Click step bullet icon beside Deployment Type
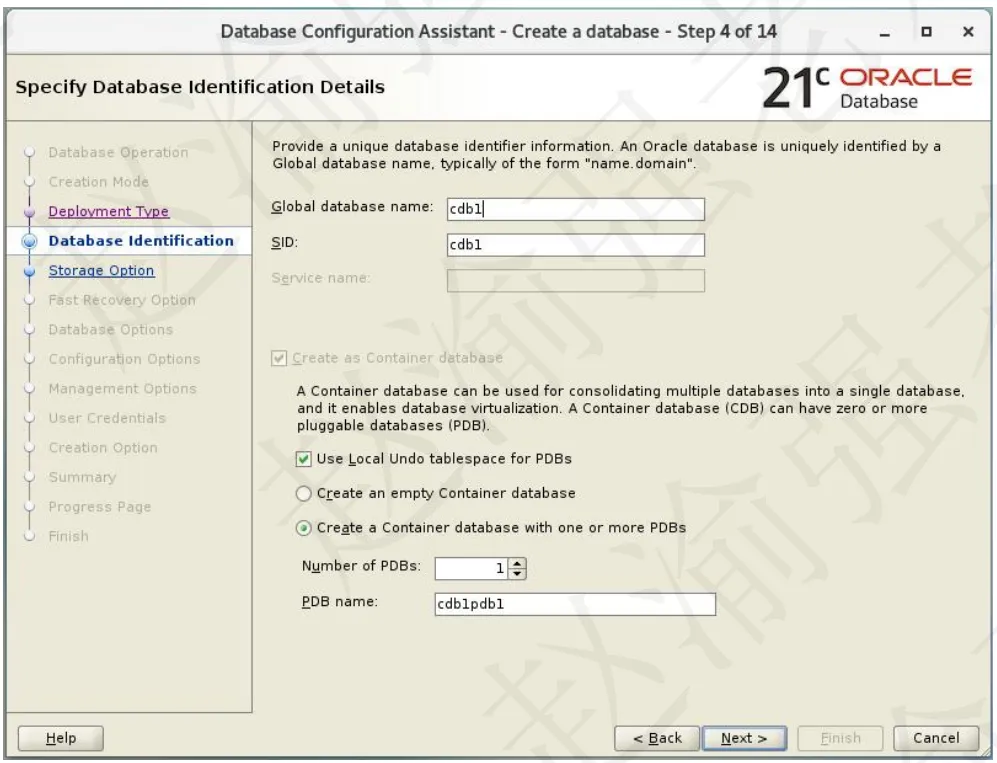Viewport: 997px width, 763px height. [29, 212]
